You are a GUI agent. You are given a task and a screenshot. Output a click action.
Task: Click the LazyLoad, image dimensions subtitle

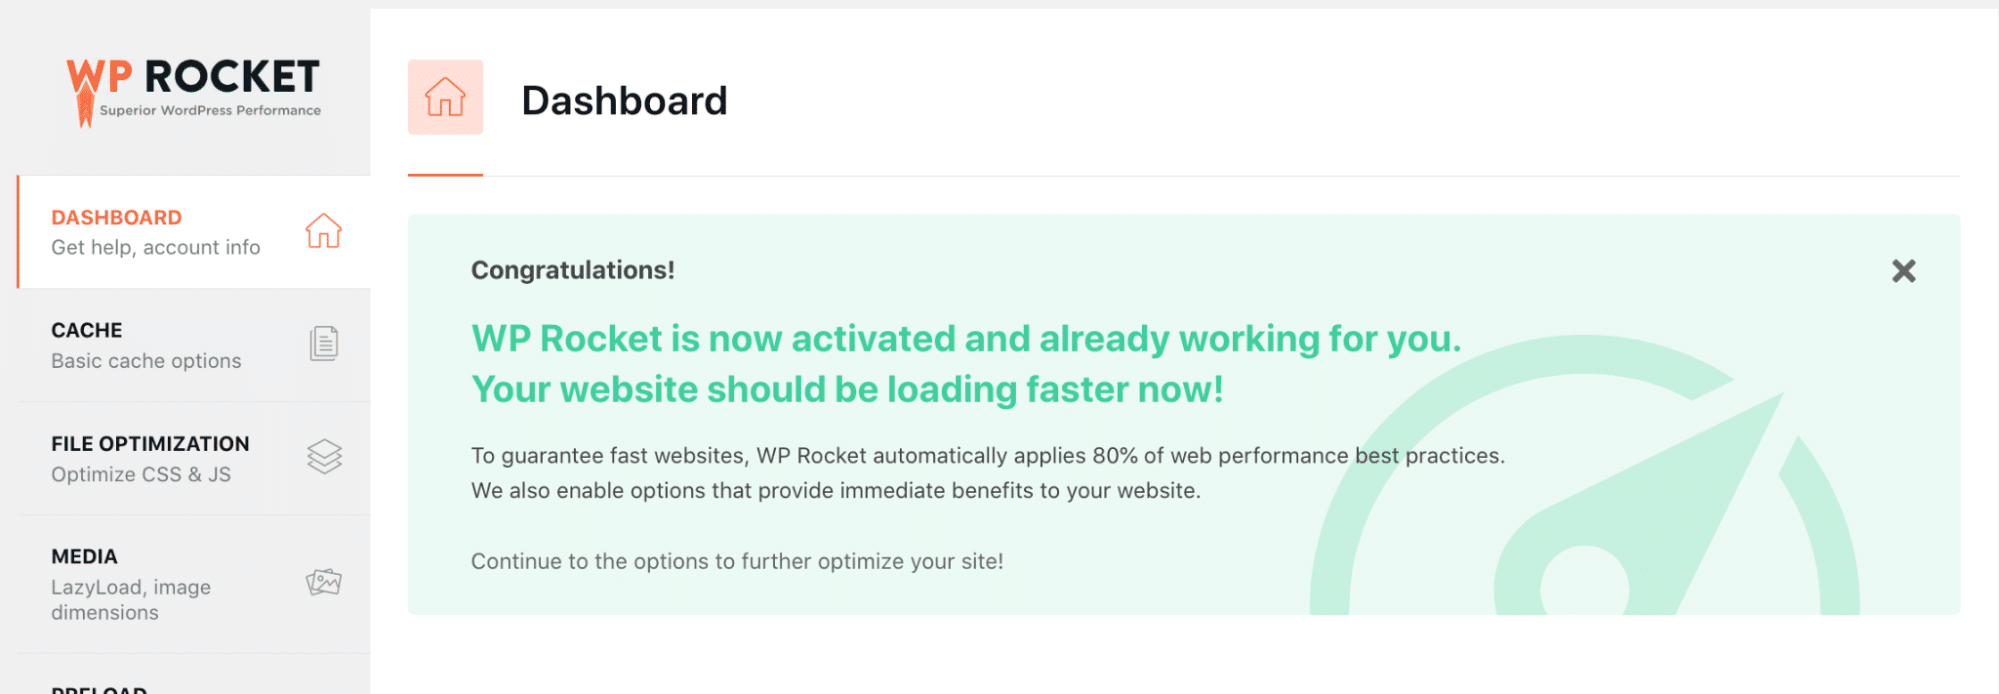click(130, 599)
